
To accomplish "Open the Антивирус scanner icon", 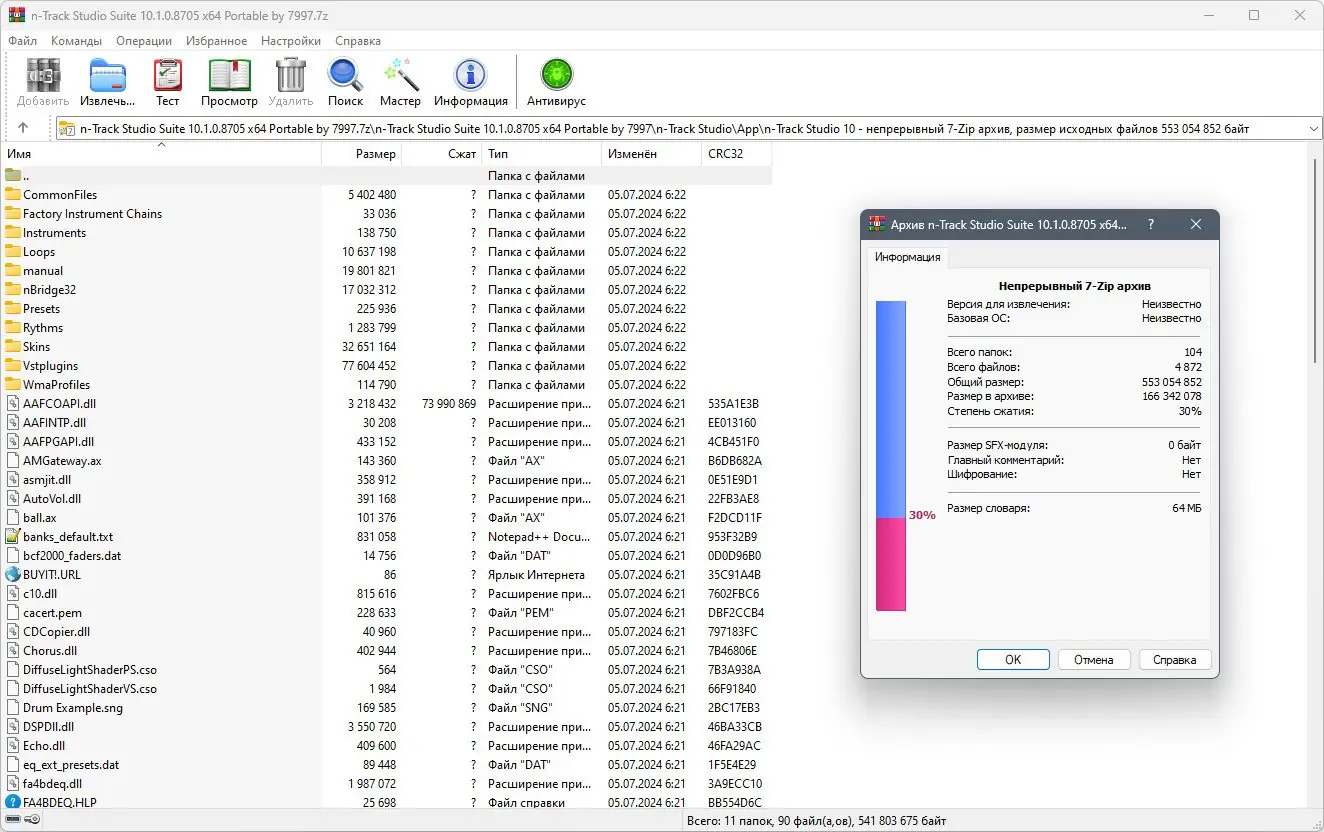I will pos(556,75).
